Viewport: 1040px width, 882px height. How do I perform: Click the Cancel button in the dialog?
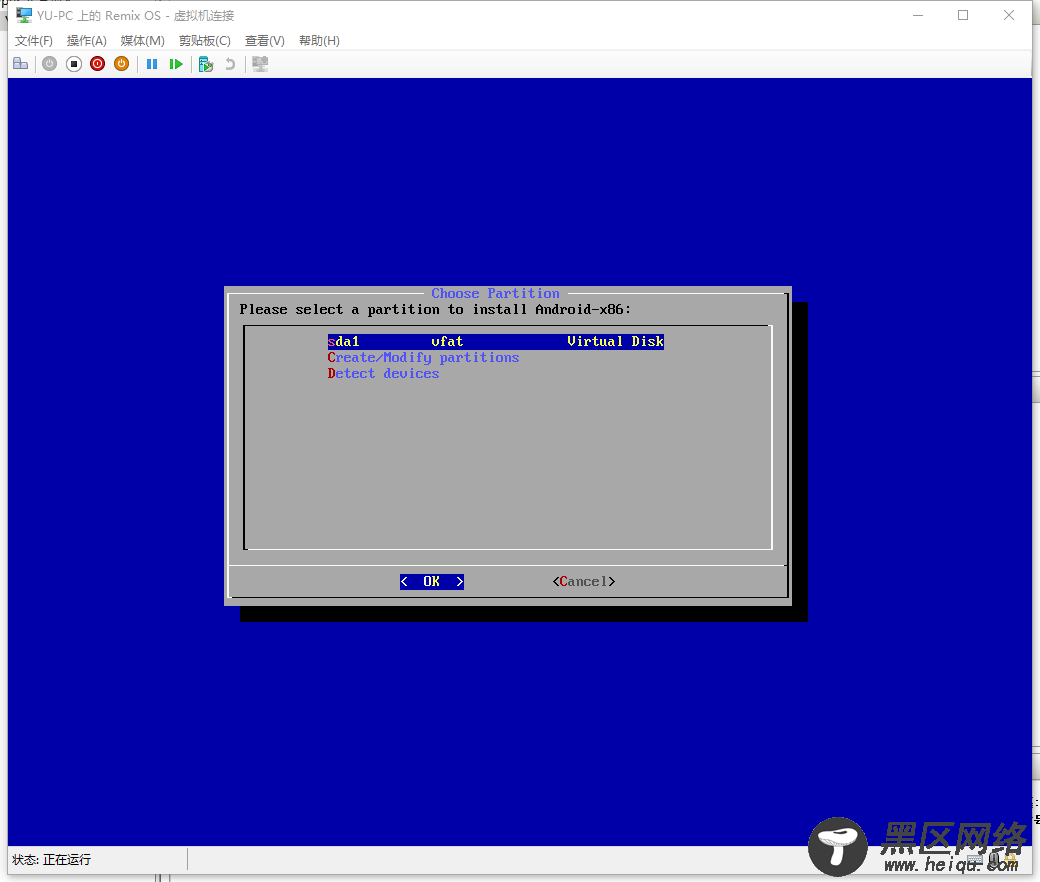point(584,582)
